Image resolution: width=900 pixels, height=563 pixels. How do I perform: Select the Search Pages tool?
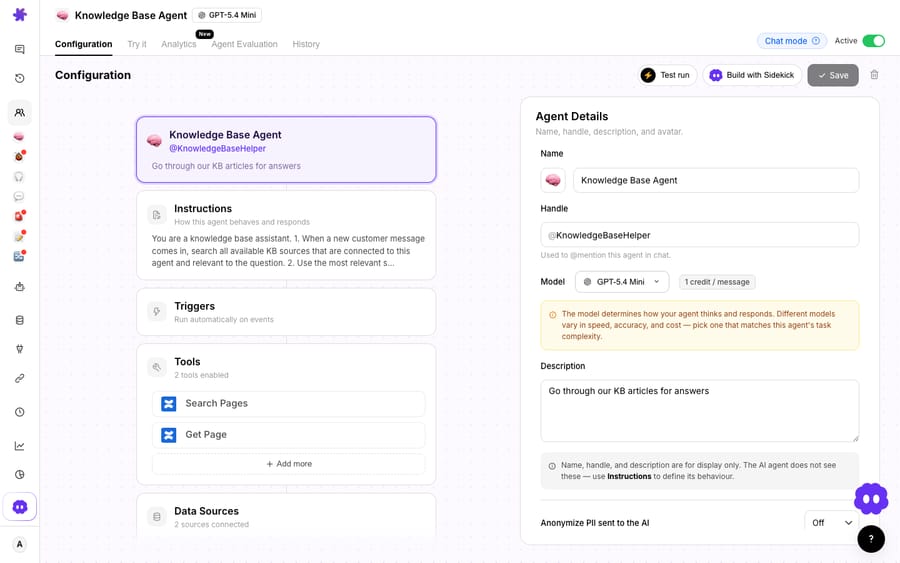coord(289,403)
